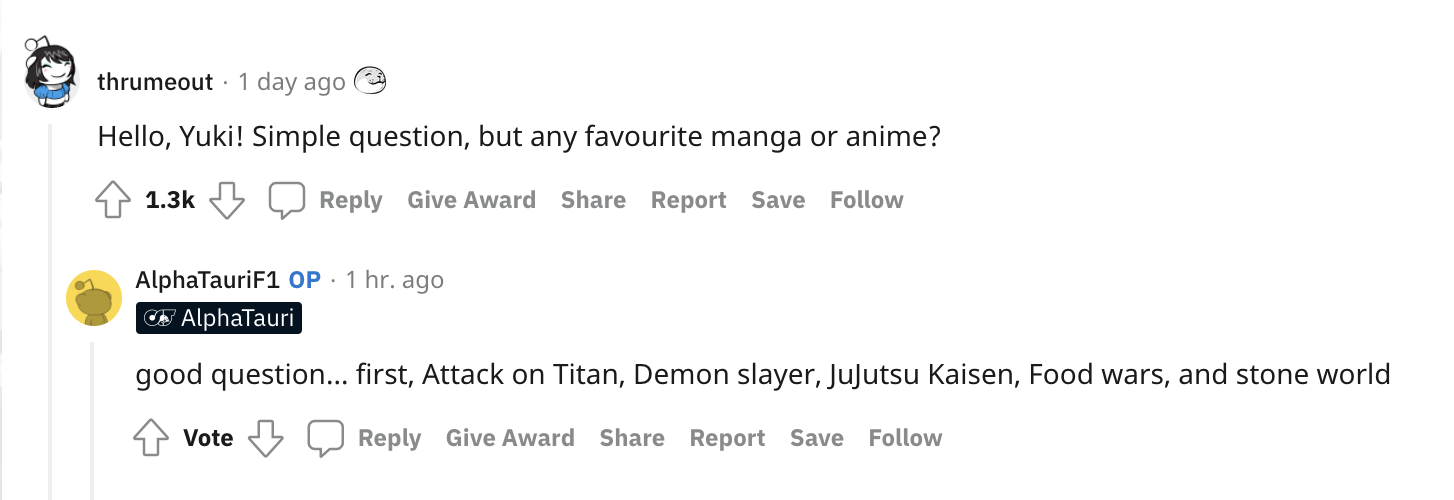Open AlphaTauriF1's yellow avatar
The image size is (1454, 500).
93,298
